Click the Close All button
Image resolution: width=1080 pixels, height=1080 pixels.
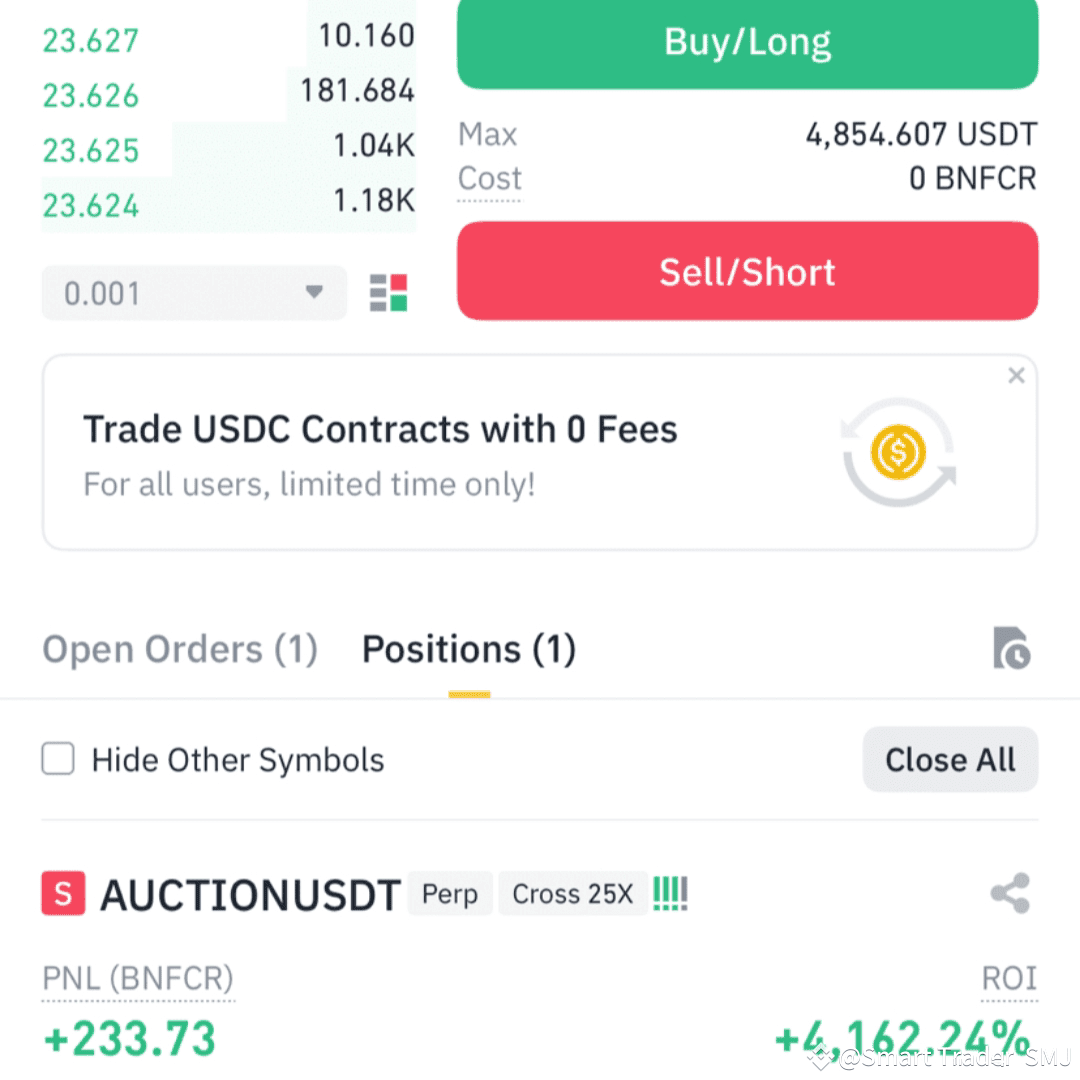[950, 760]
